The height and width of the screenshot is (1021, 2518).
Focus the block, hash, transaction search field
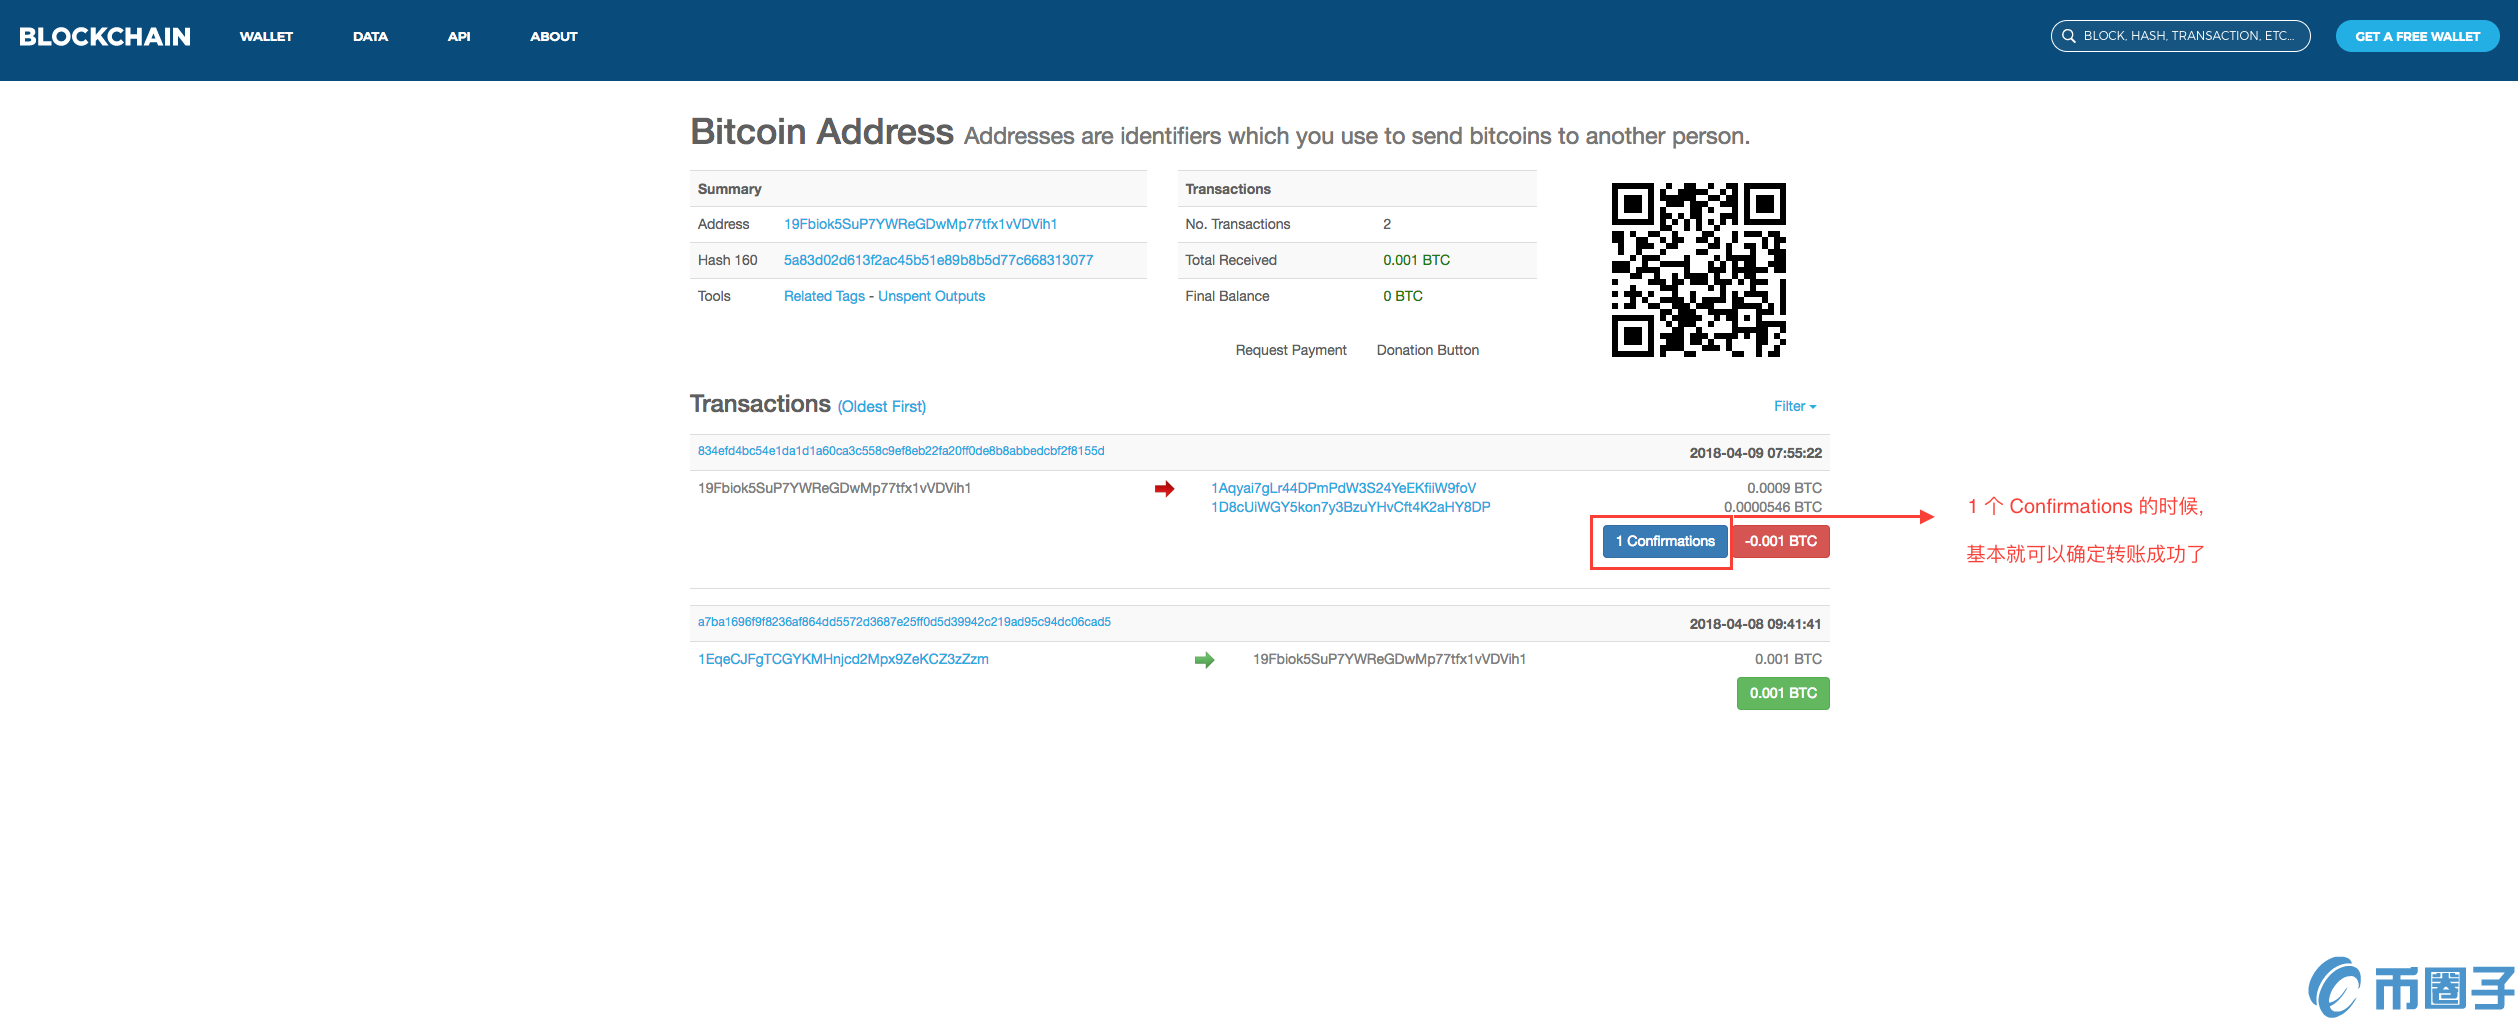2180,36
